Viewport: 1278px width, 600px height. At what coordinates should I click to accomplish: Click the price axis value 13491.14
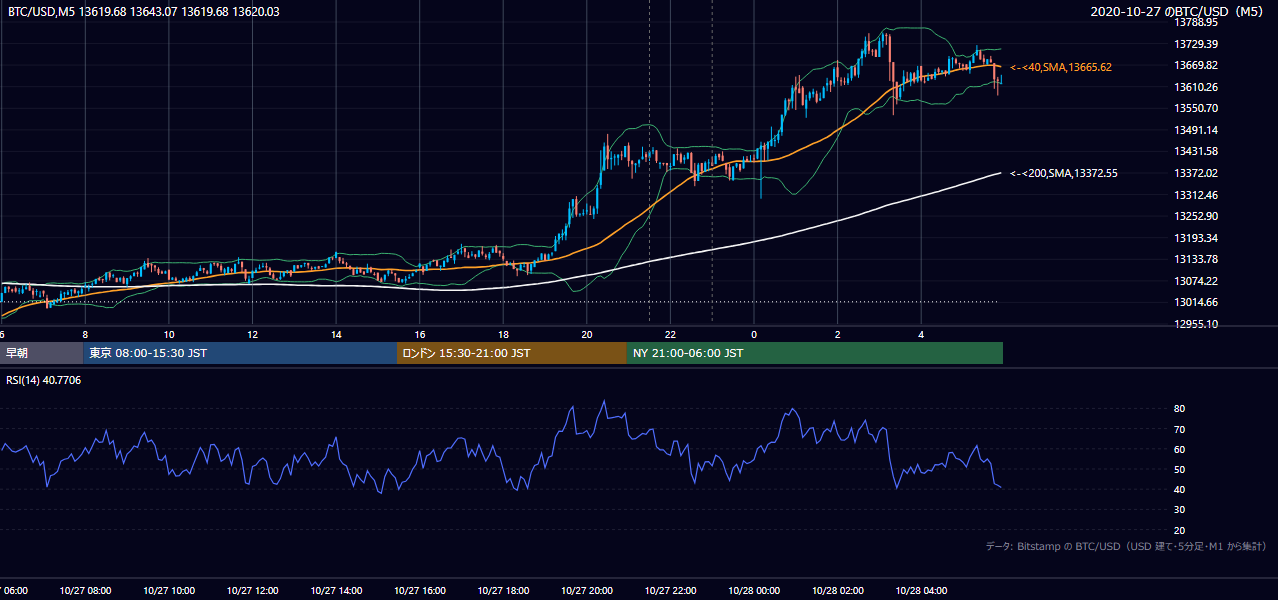coord(1196,130)
